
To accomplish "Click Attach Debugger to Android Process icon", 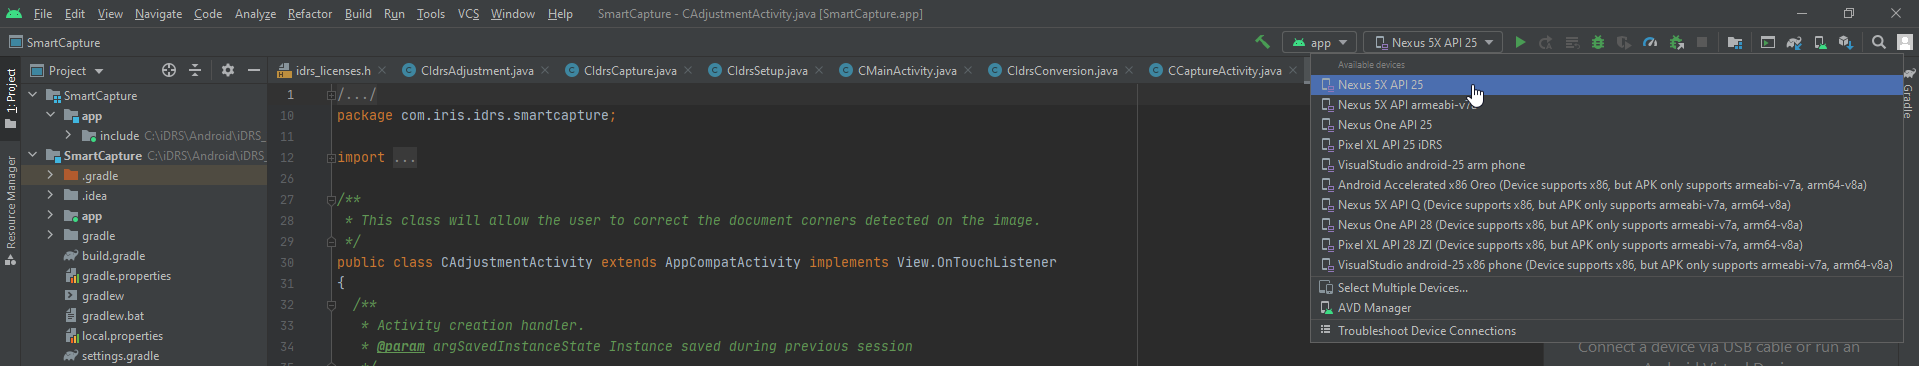I will [x=1676, y=42].
